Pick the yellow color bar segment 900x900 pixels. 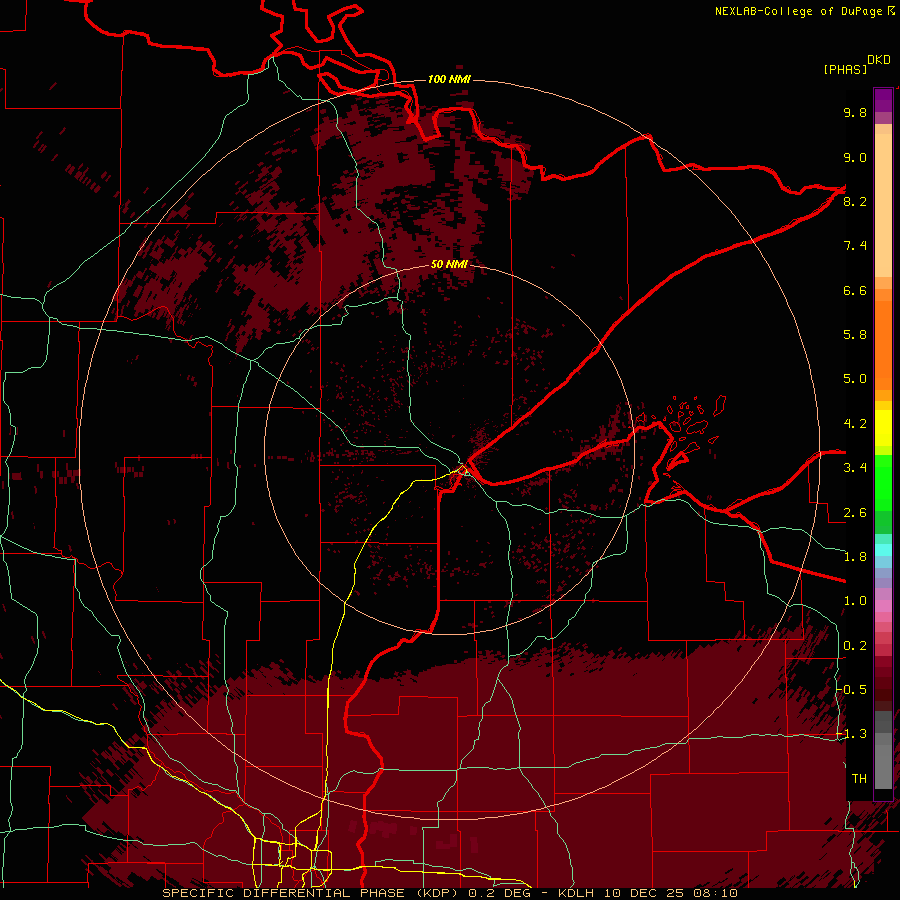[x=883, y=428]
